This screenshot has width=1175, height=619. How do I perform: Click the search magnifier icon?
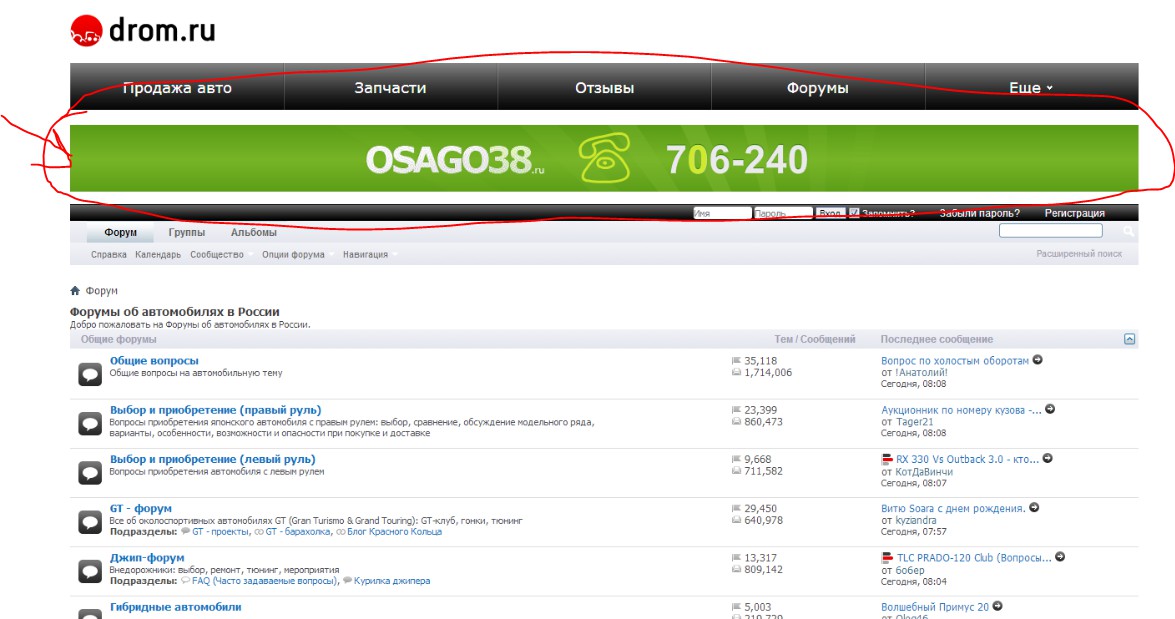[x=1129, y=232]
